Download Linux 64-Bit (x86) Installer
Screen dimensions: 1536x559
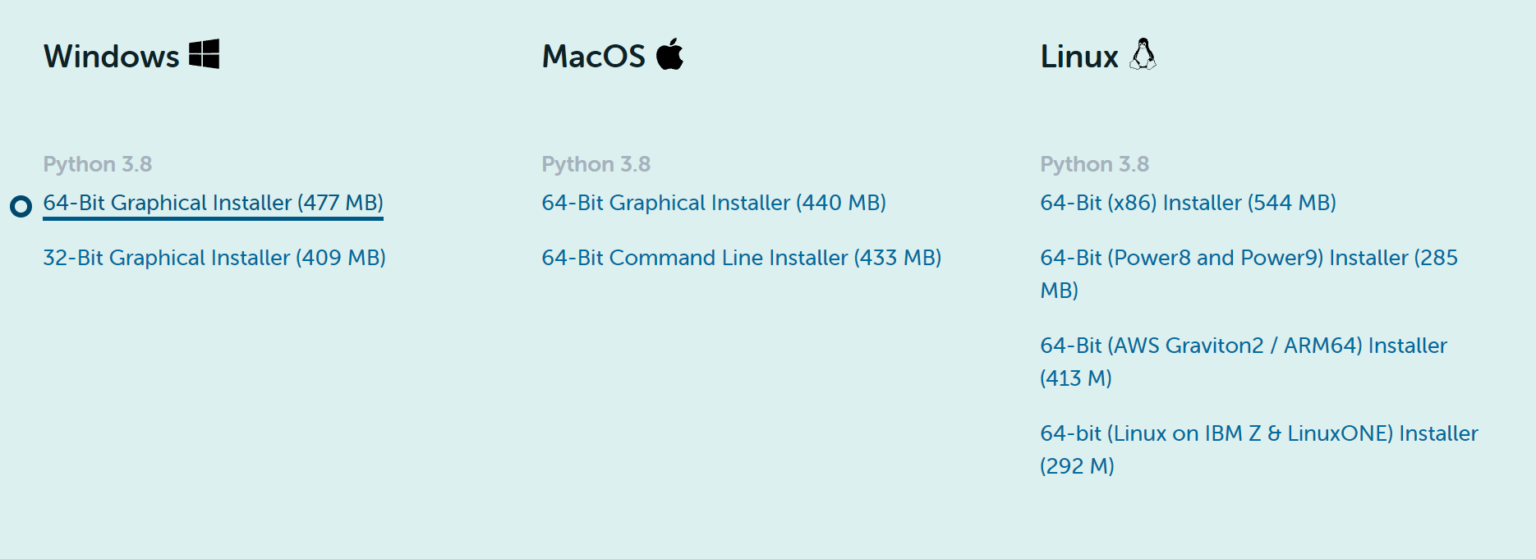[x=1187, y=203]
